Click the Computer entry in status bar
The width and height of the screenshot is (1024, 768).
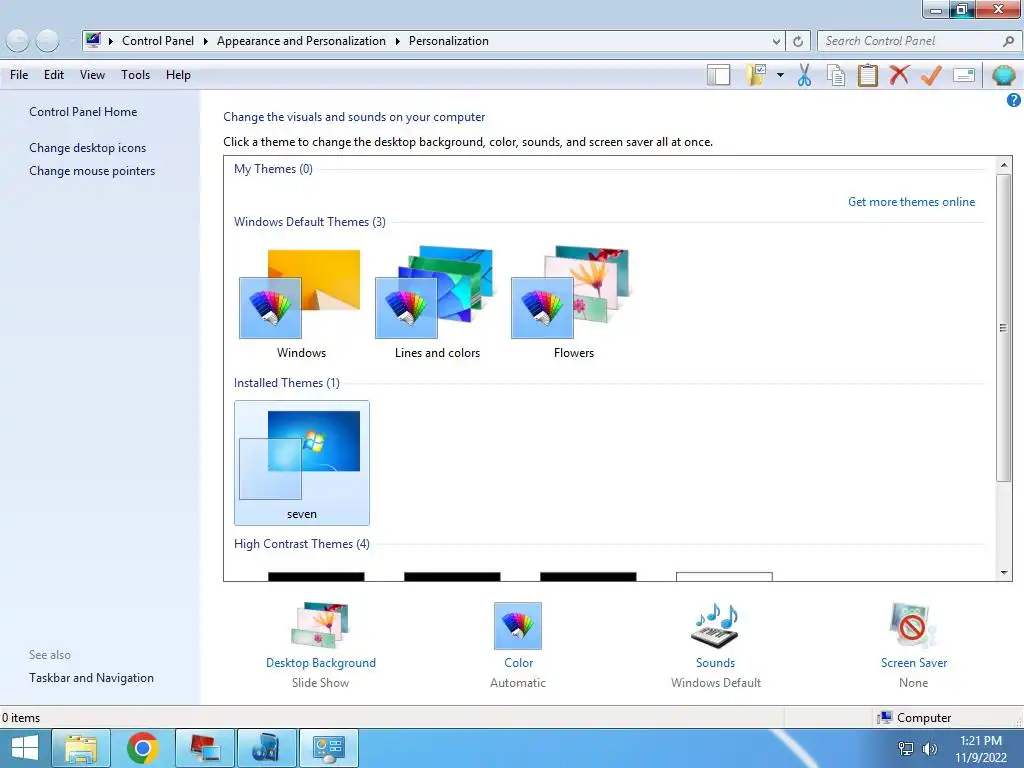(x=915, y=718)
